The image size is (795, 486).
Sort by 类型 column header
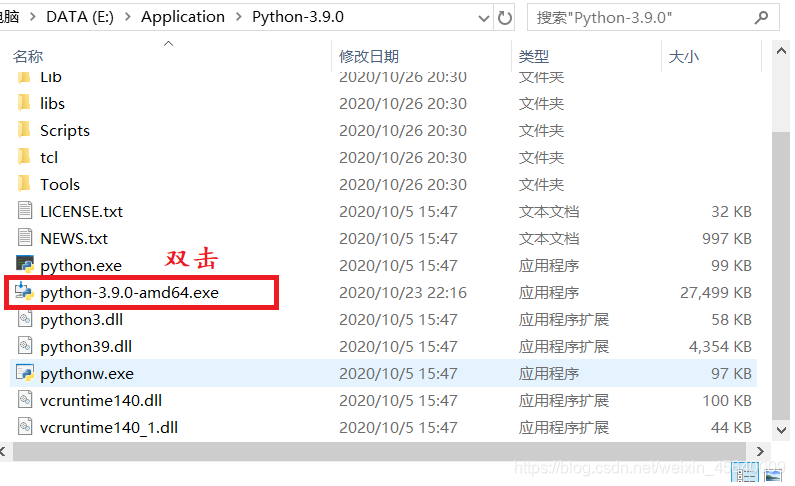coord(533,56)
